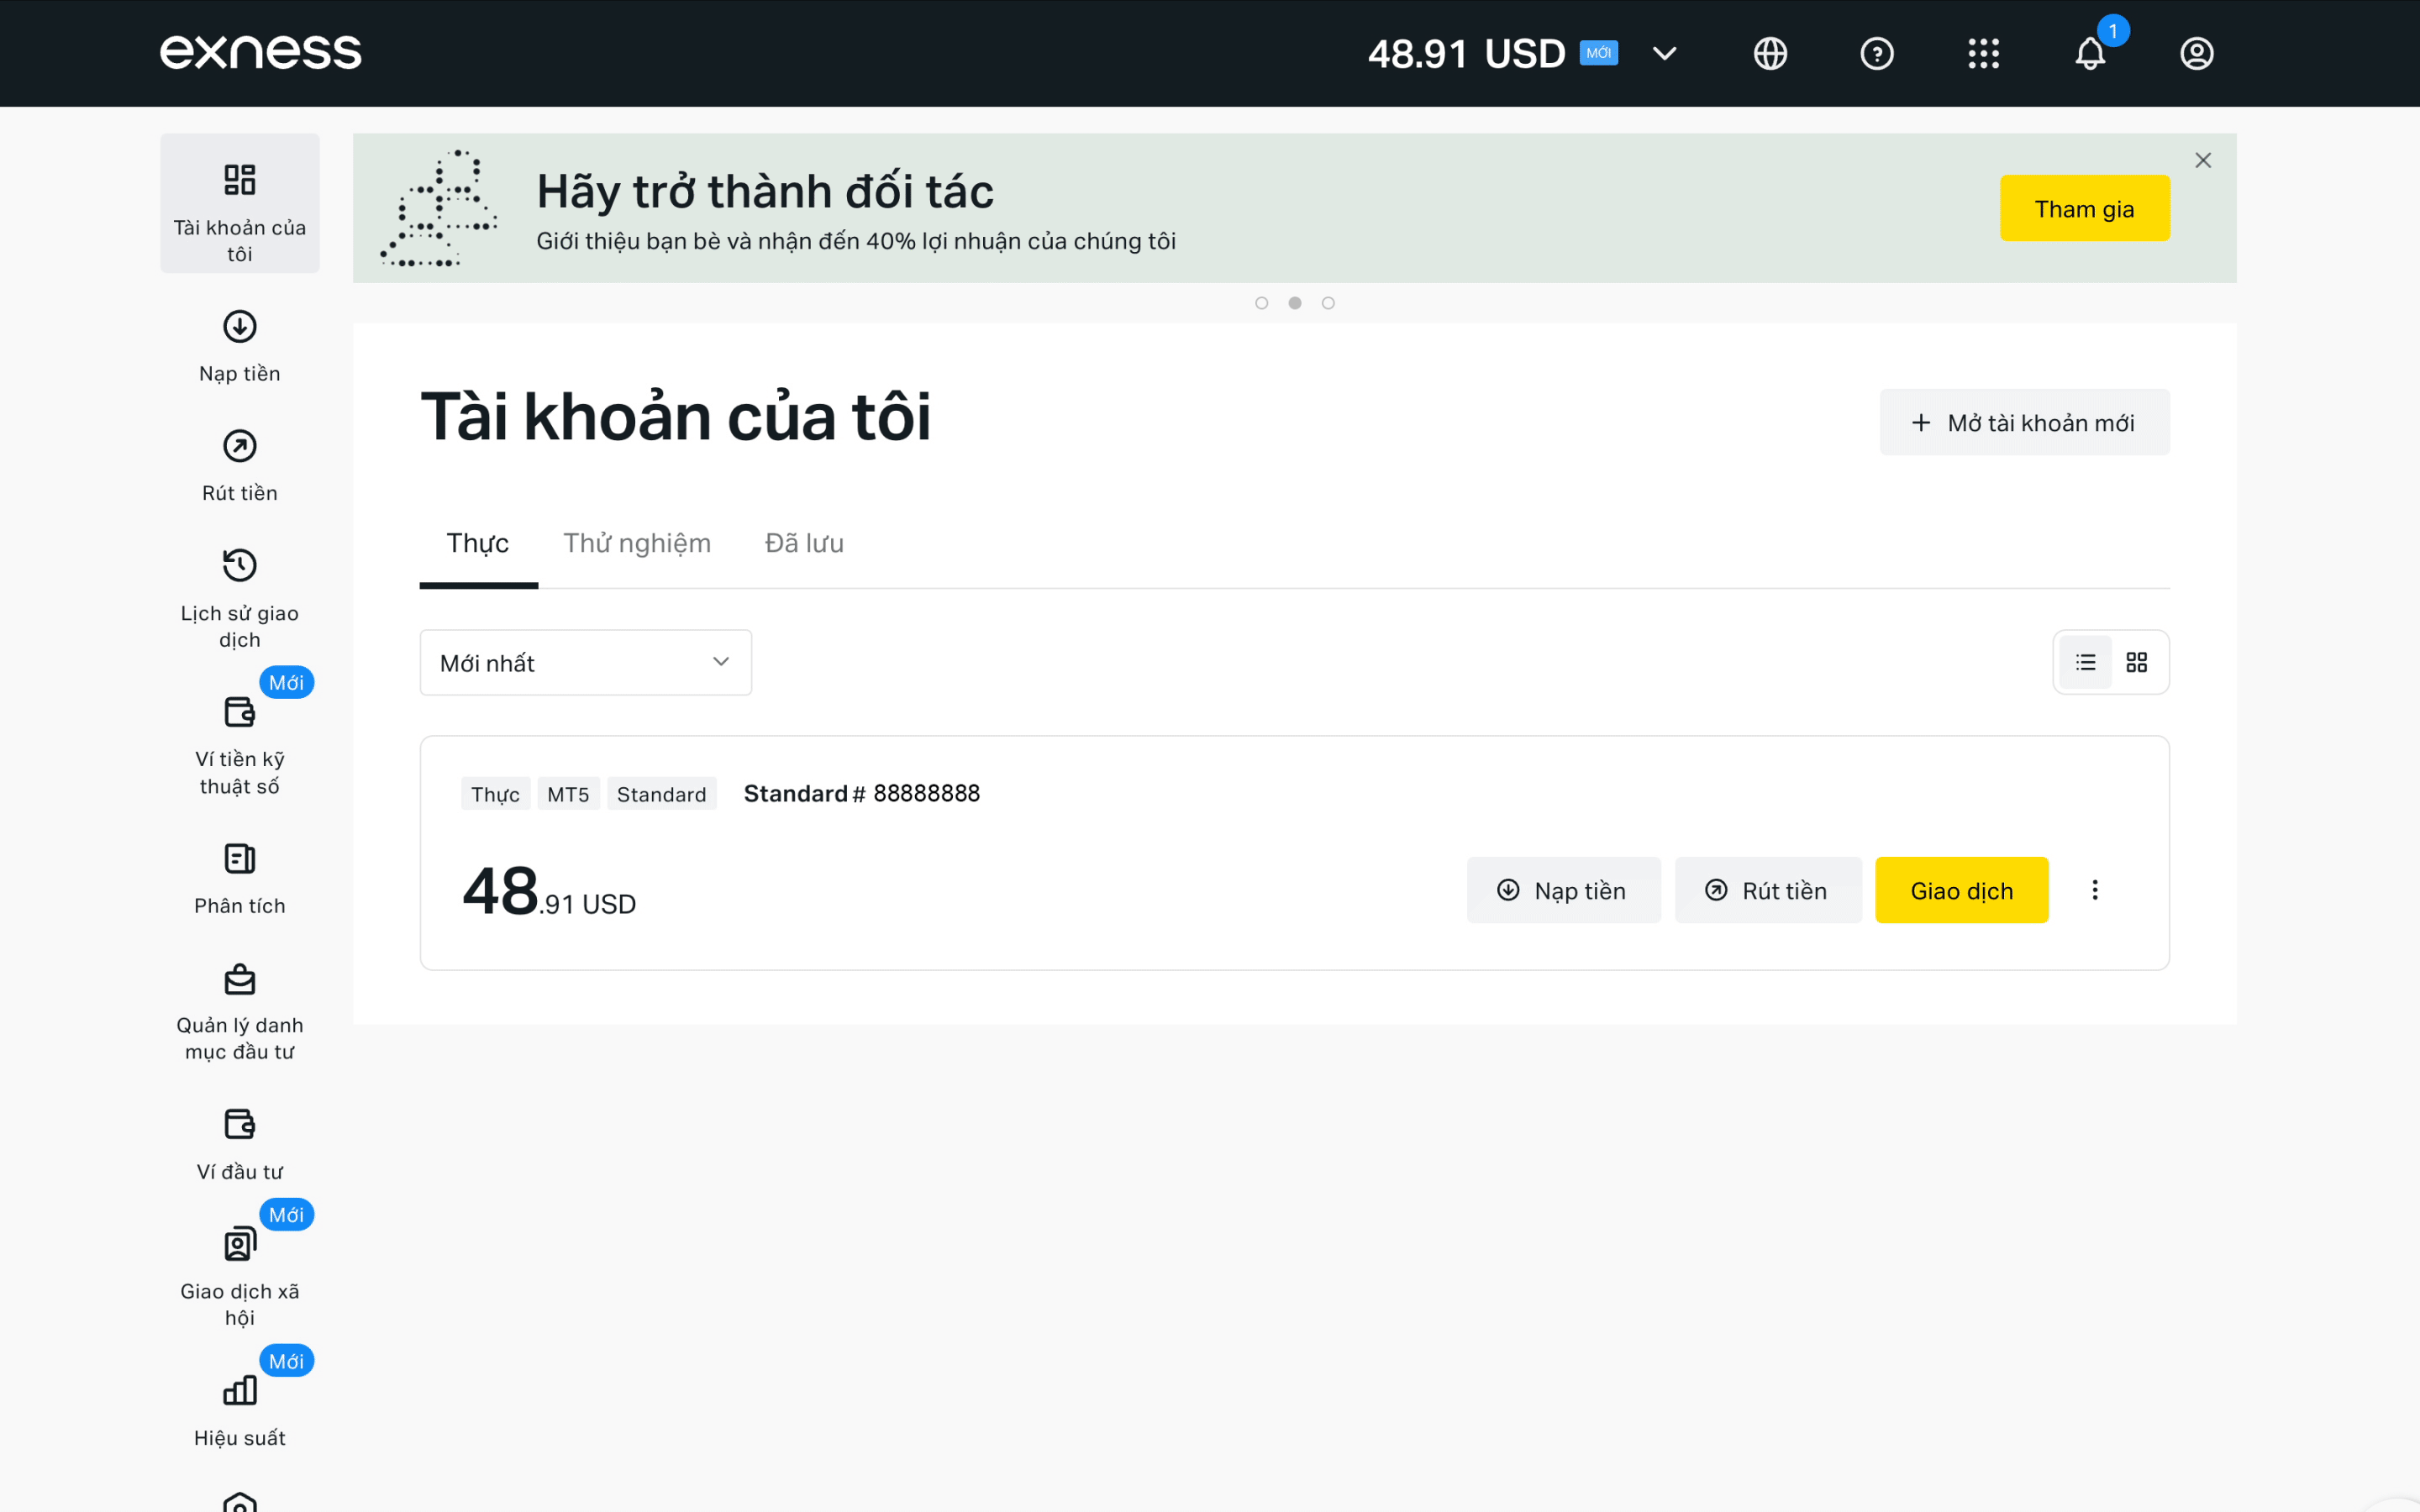This screenshot has width=2420, height=1512.
Task: Open the help question mark icon
Action: coord(1876,53)
